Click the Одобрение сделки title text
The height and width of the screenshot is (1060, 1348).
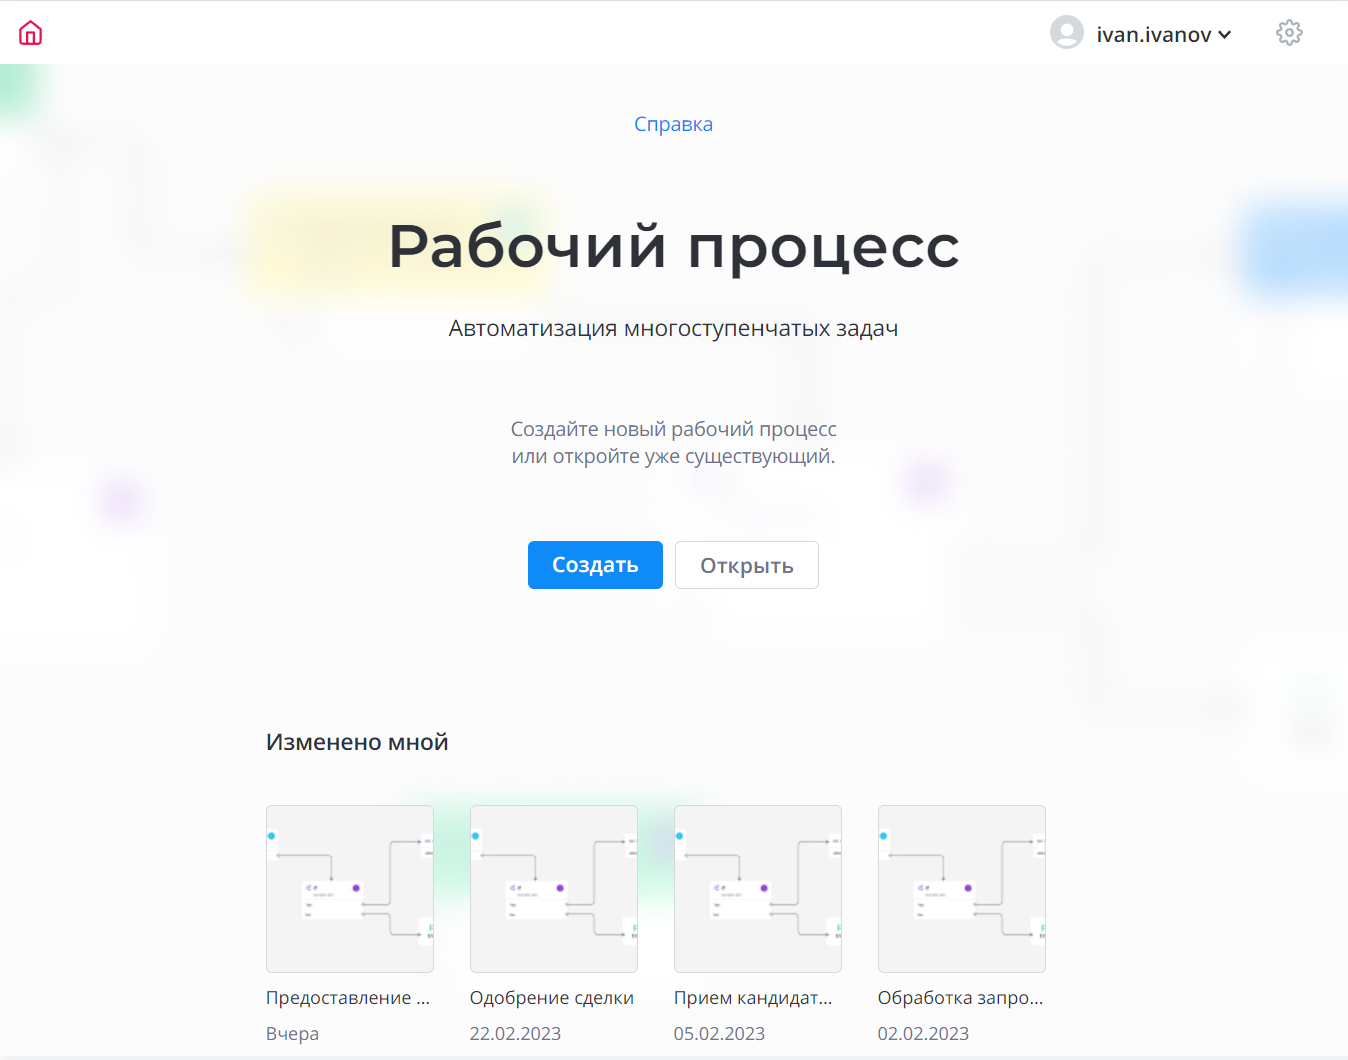pyautogui.click(x=552, y=998)
